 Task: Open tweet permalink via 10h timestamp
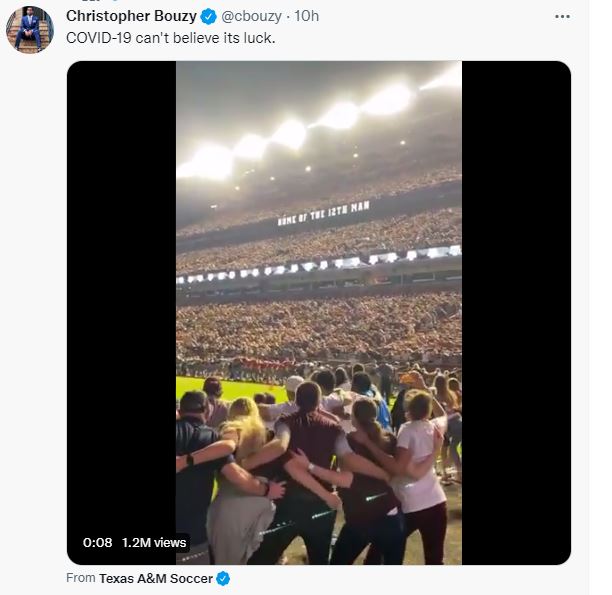[x=308, y=17]
